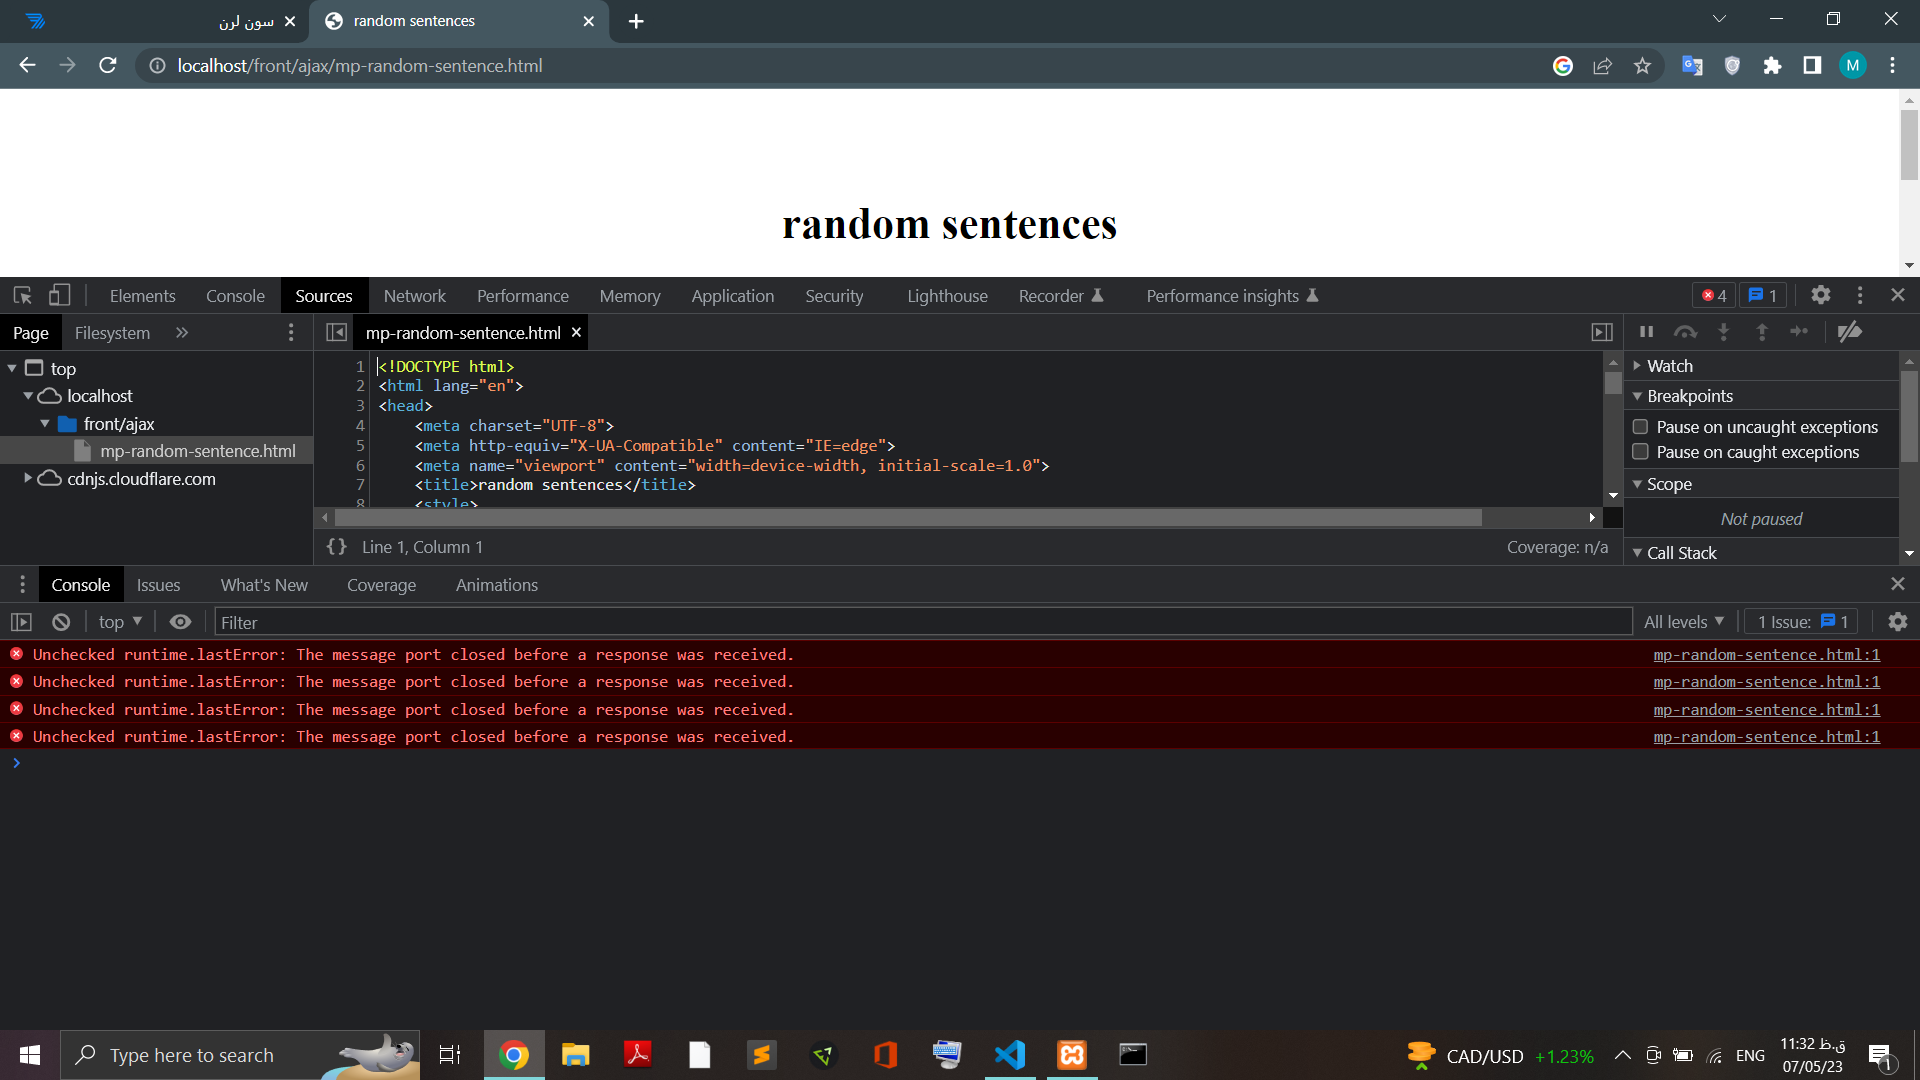Open last error's mp-random-sentence.html:1 link
This screenshot has width=1920, height=1080.
[x=1766, y=736]
